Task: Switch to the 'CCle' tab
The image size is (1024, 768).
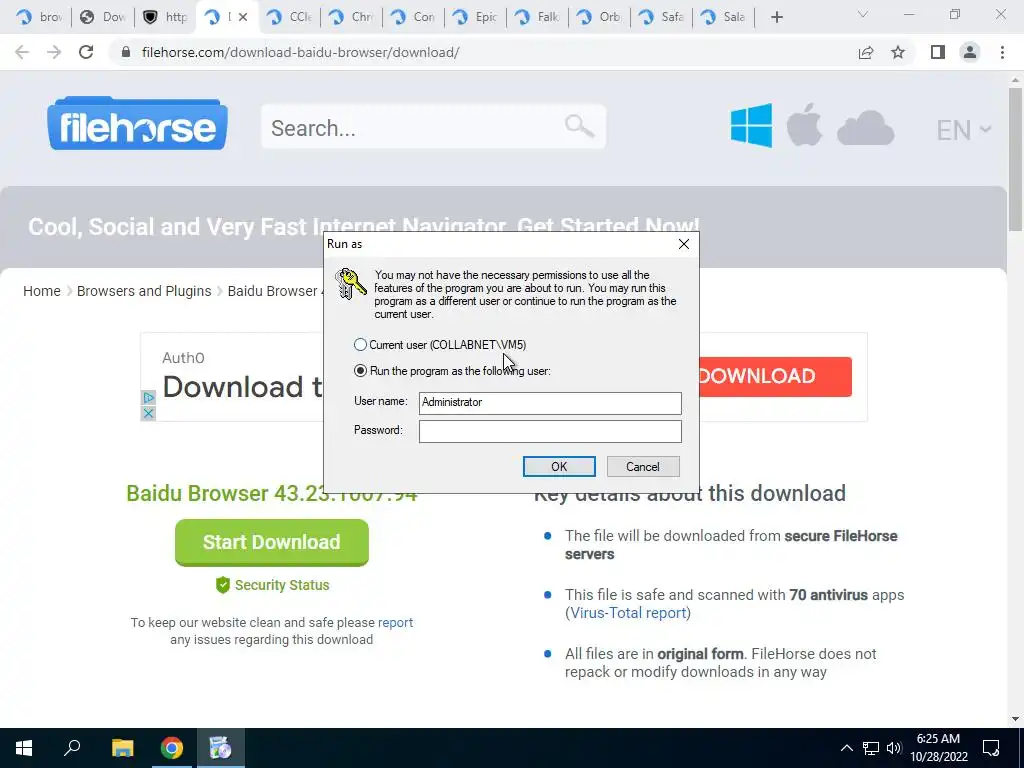Action: [x=289, y=18]
